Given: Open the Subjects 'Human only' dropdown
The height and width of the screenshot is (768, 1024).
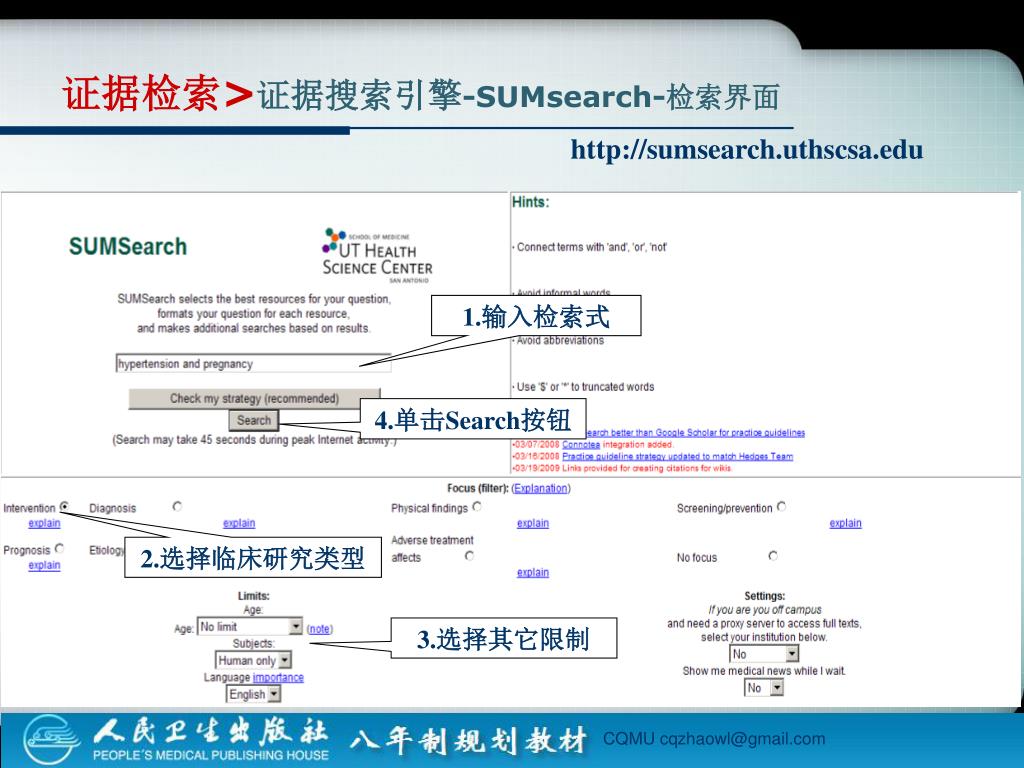Looking at the screenshot, I should pyautogui.click(x=253, y=660).
